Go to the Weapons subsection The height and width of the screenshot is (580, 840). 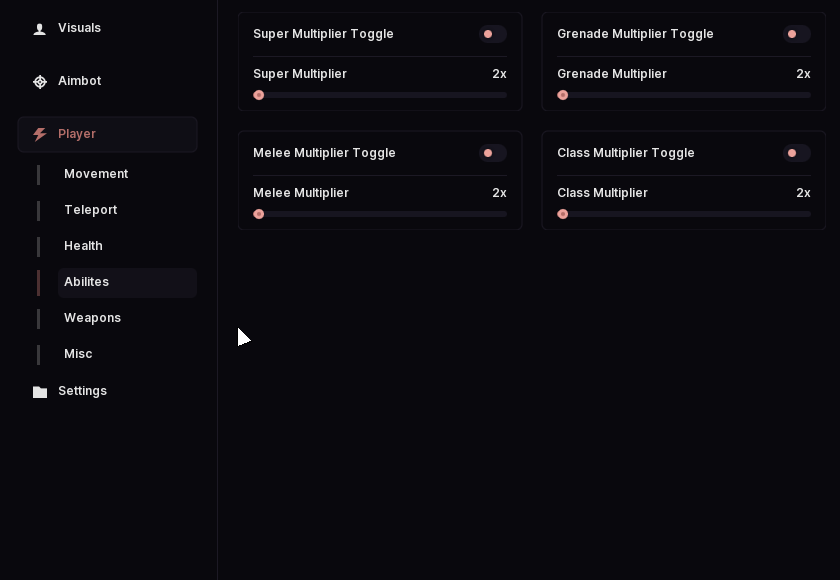tap(92, 318)
